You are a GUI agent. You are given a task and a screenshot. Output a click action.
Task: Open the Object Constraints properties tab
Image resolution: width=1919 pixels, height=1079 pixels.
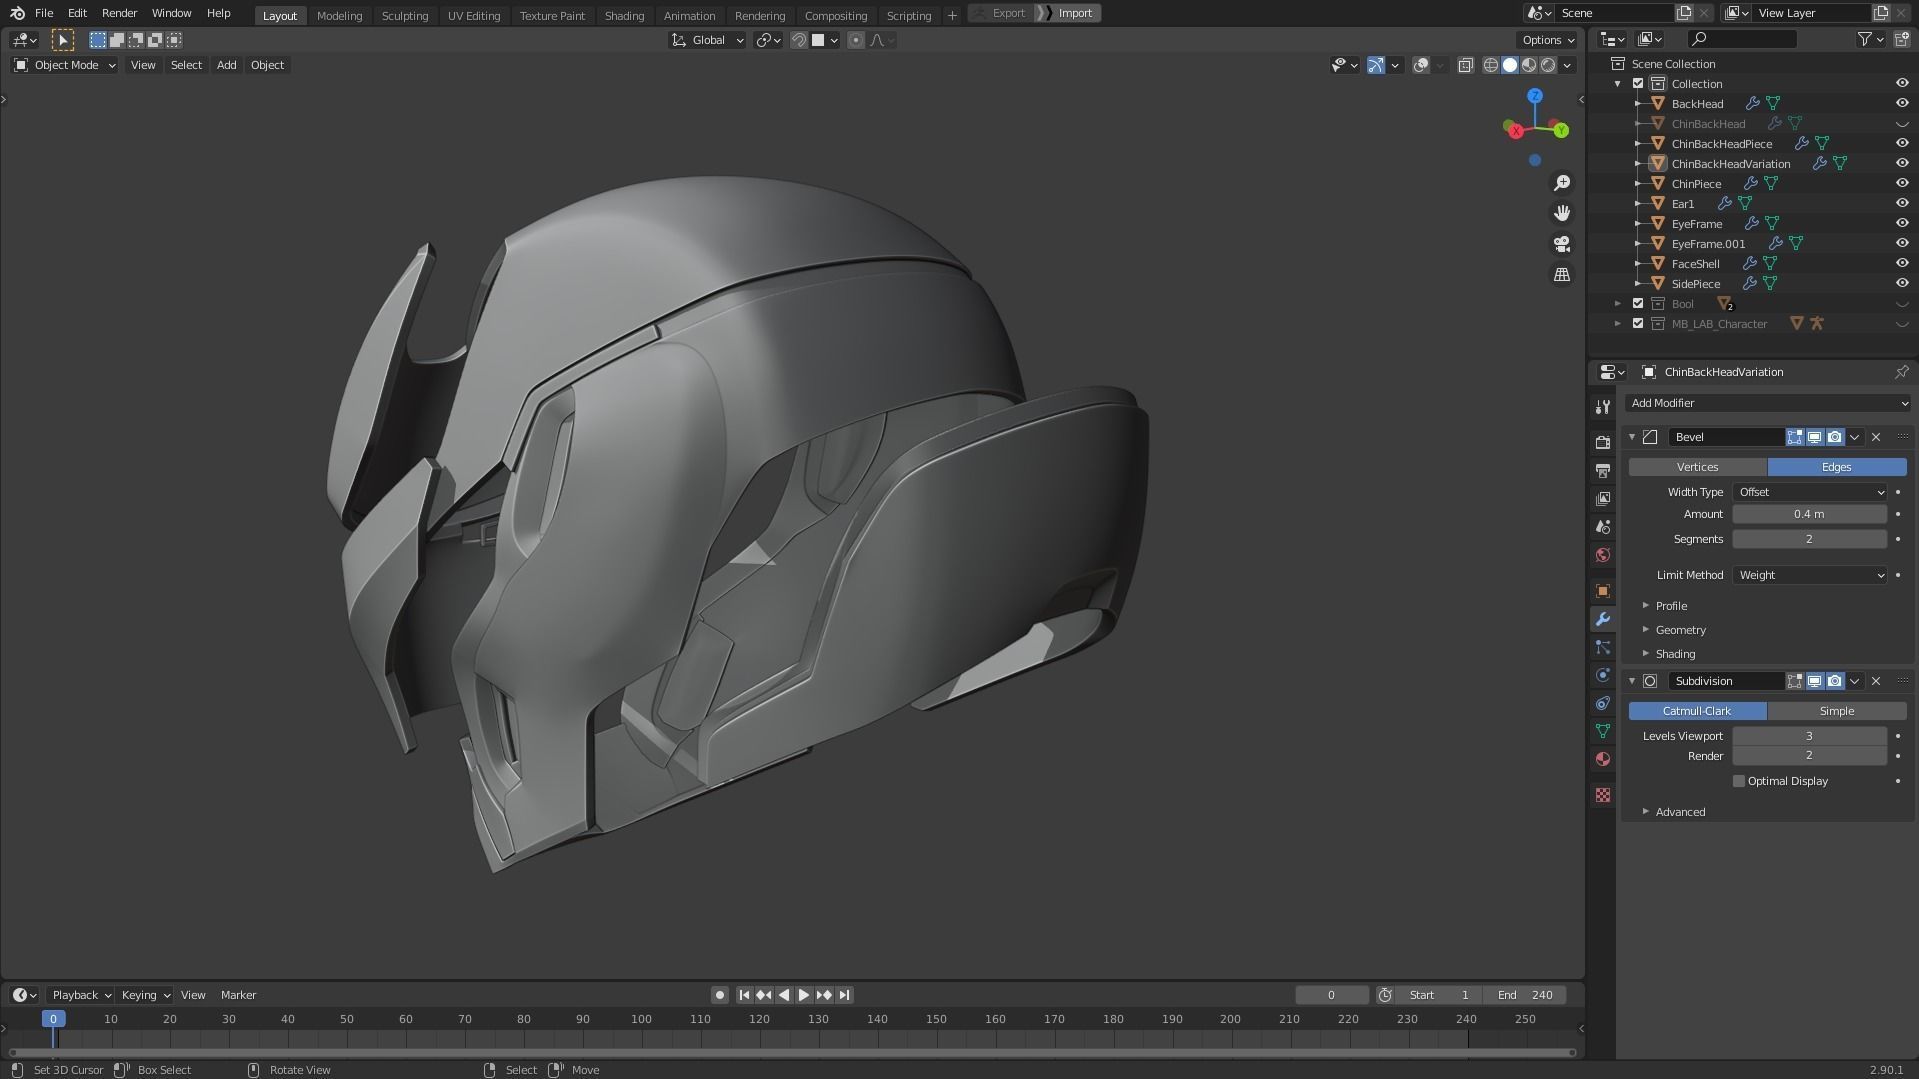point(1603,703)
